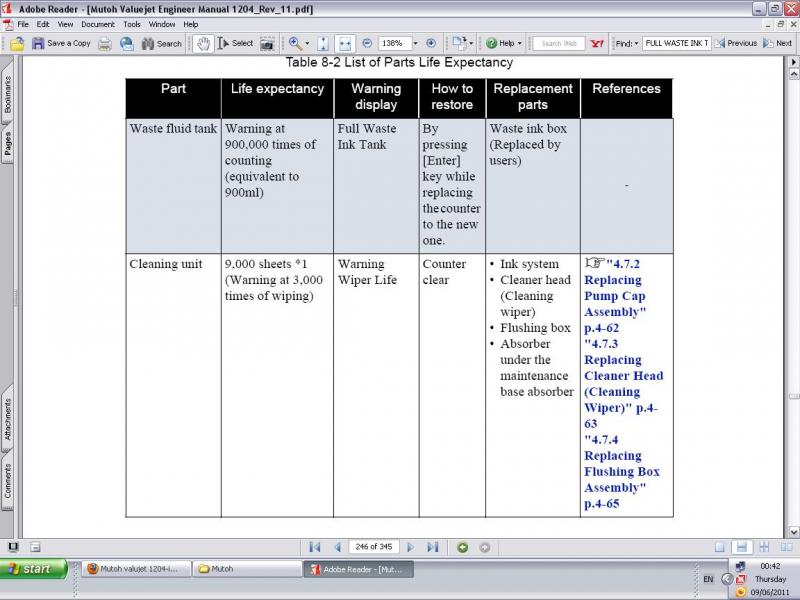Viewport: 800px width, 600px height.
Task: Click Save a Copy button
Action: pyautogui.click(x=61, y=43)
